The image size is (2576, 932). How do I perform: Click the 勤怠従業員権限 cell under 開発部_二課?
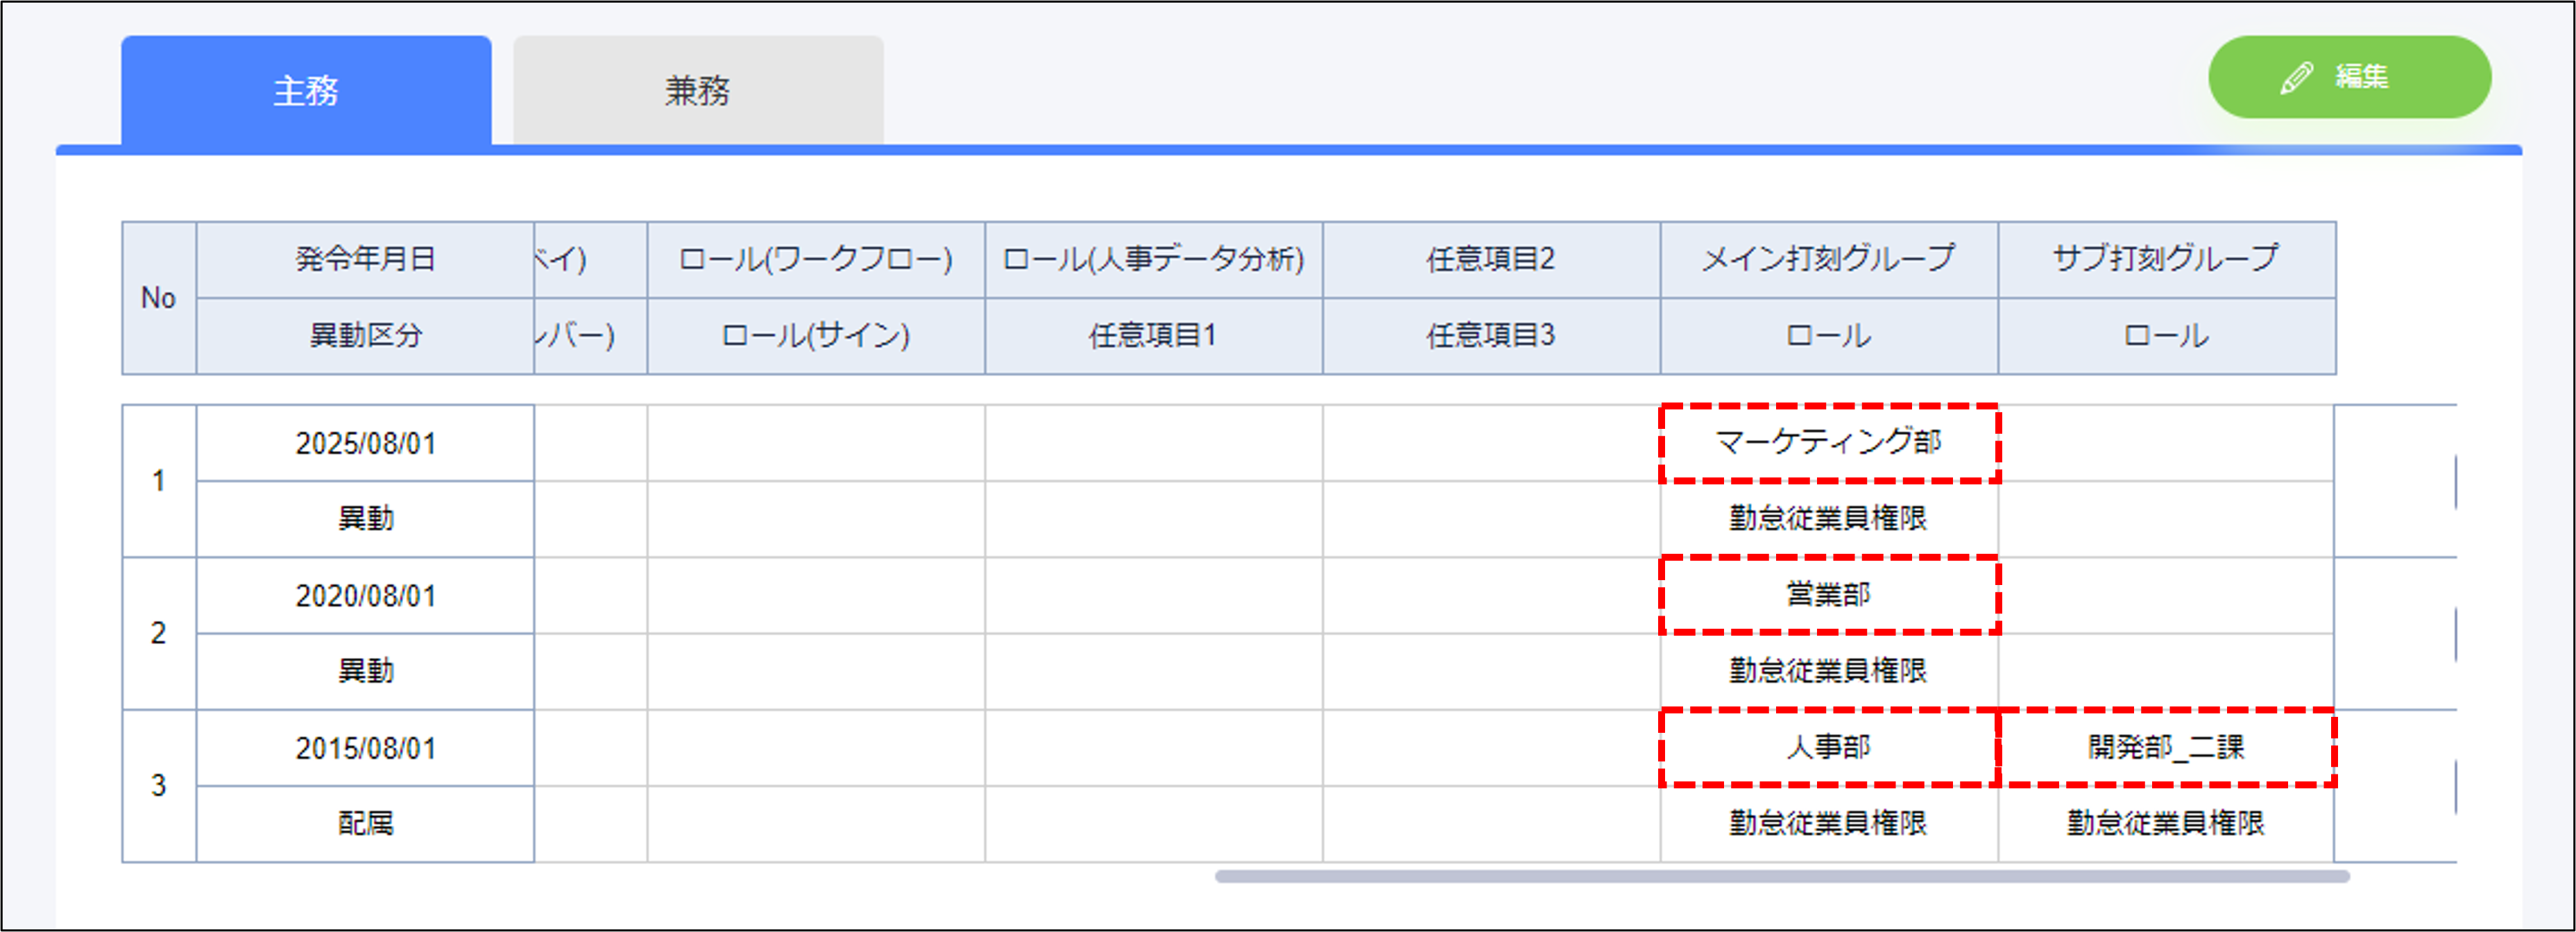(x=2165, y=823)
